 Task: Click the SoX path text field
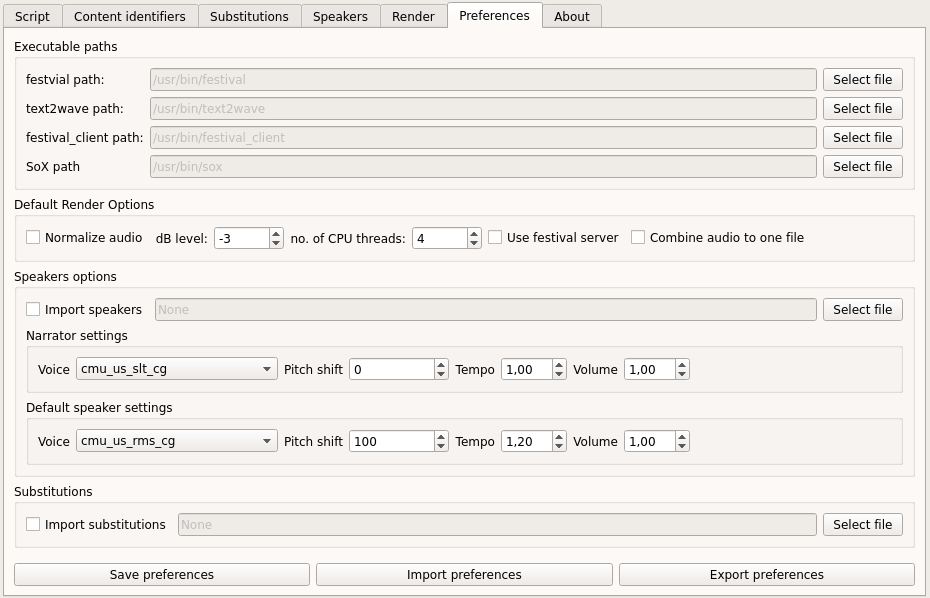tap(483, 167)
